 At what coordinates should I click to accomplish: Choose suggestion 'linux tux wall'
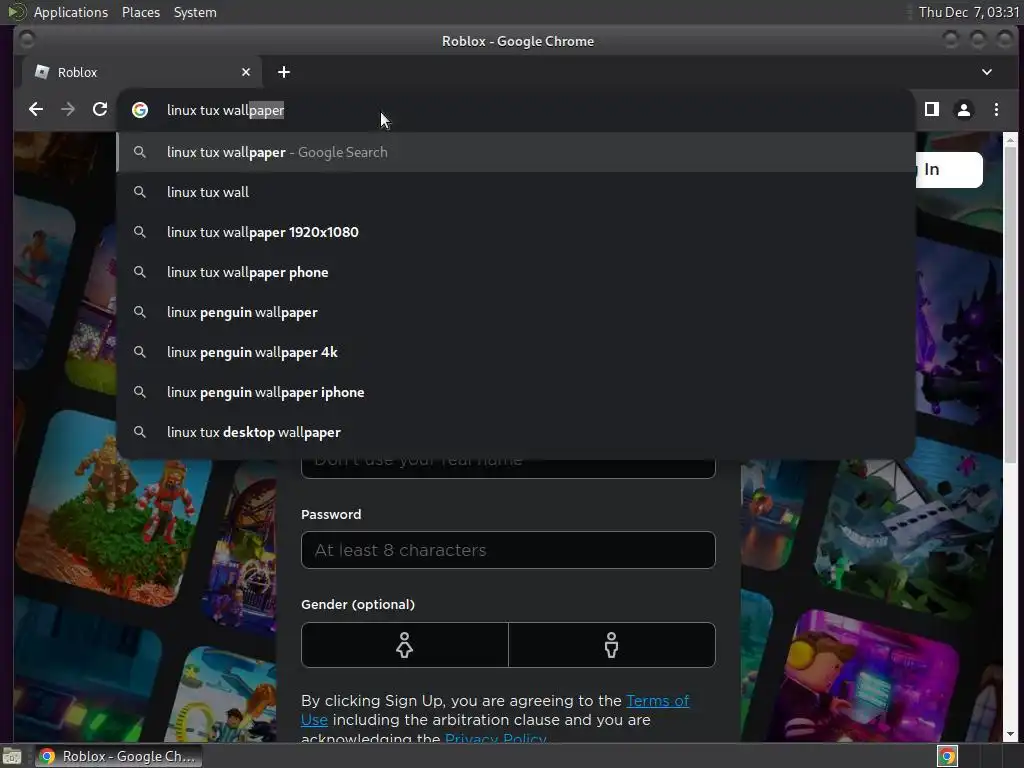click(516, 192)
